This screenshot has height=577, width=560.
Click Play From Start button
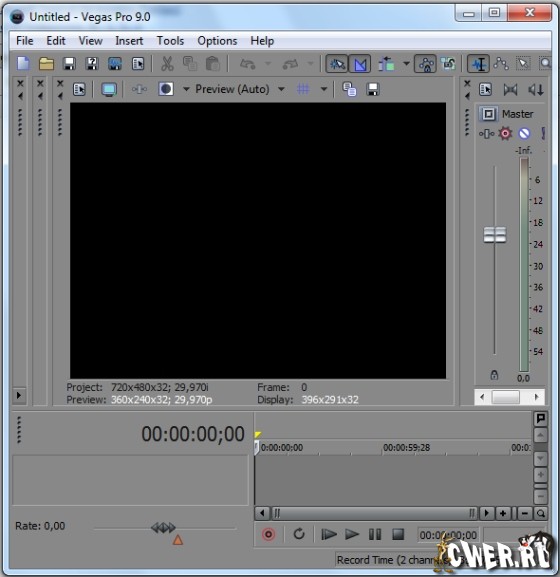click(329, 534)
